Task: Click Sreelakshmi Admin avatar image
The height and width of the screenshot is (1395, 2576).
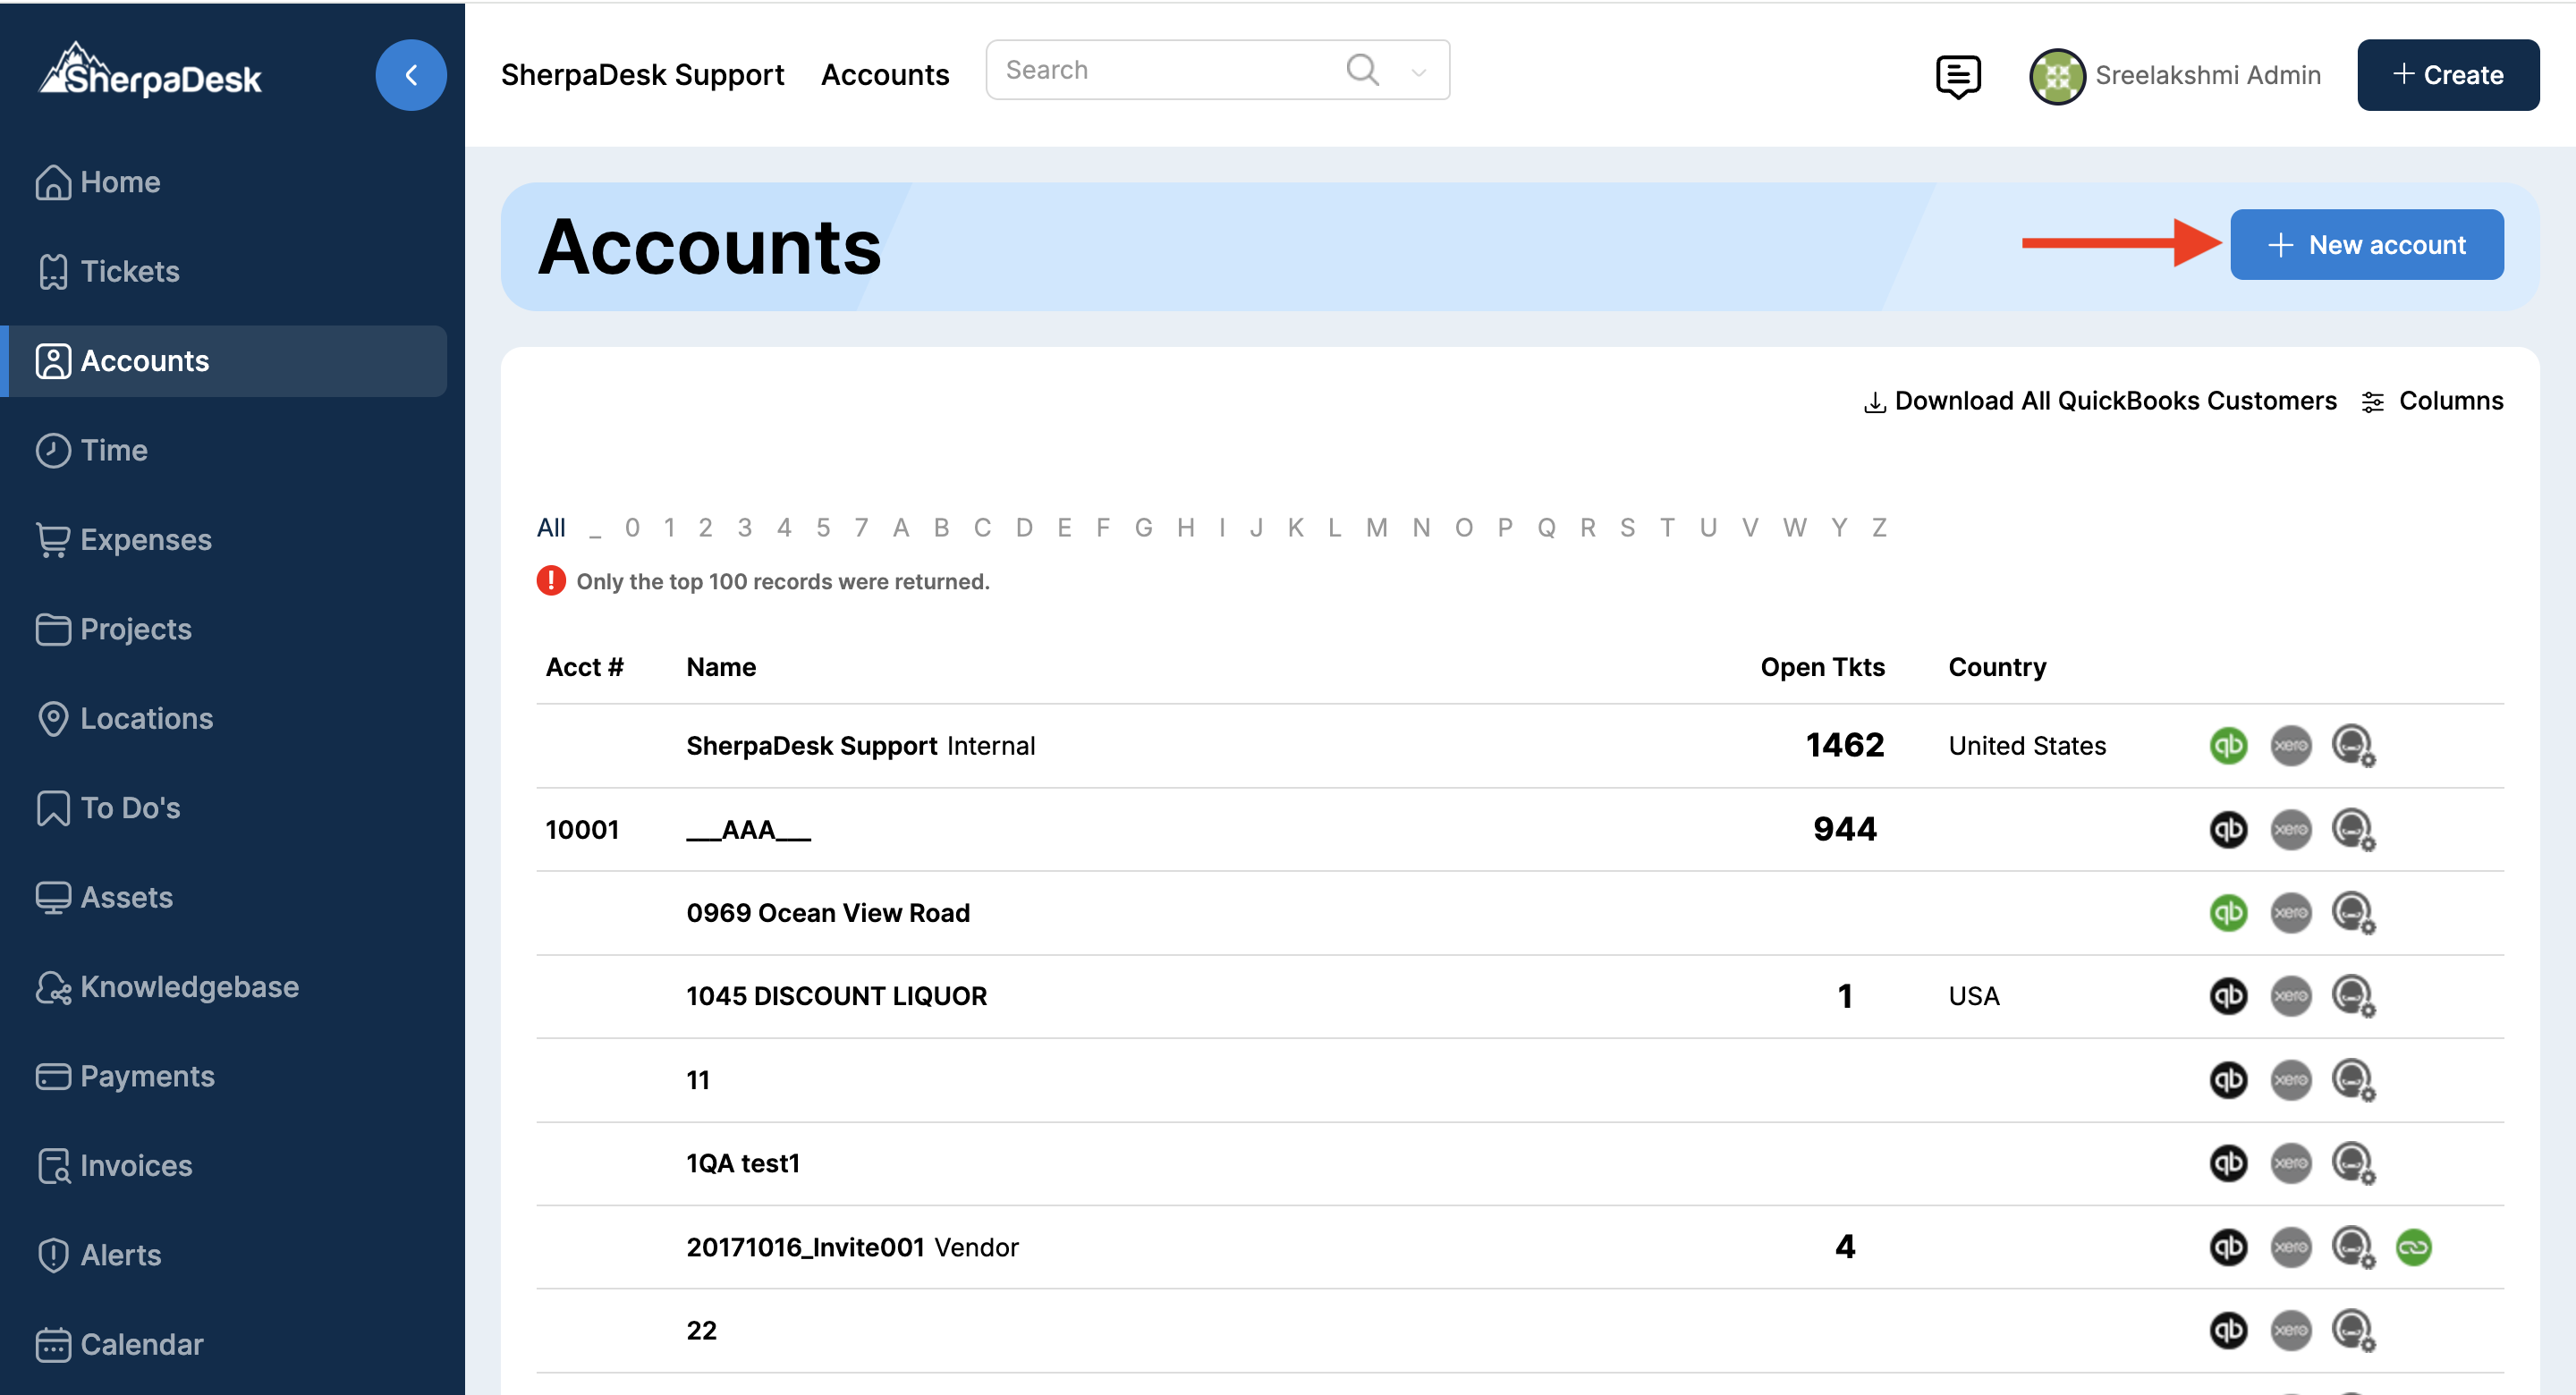Action: click(2056, 76)
